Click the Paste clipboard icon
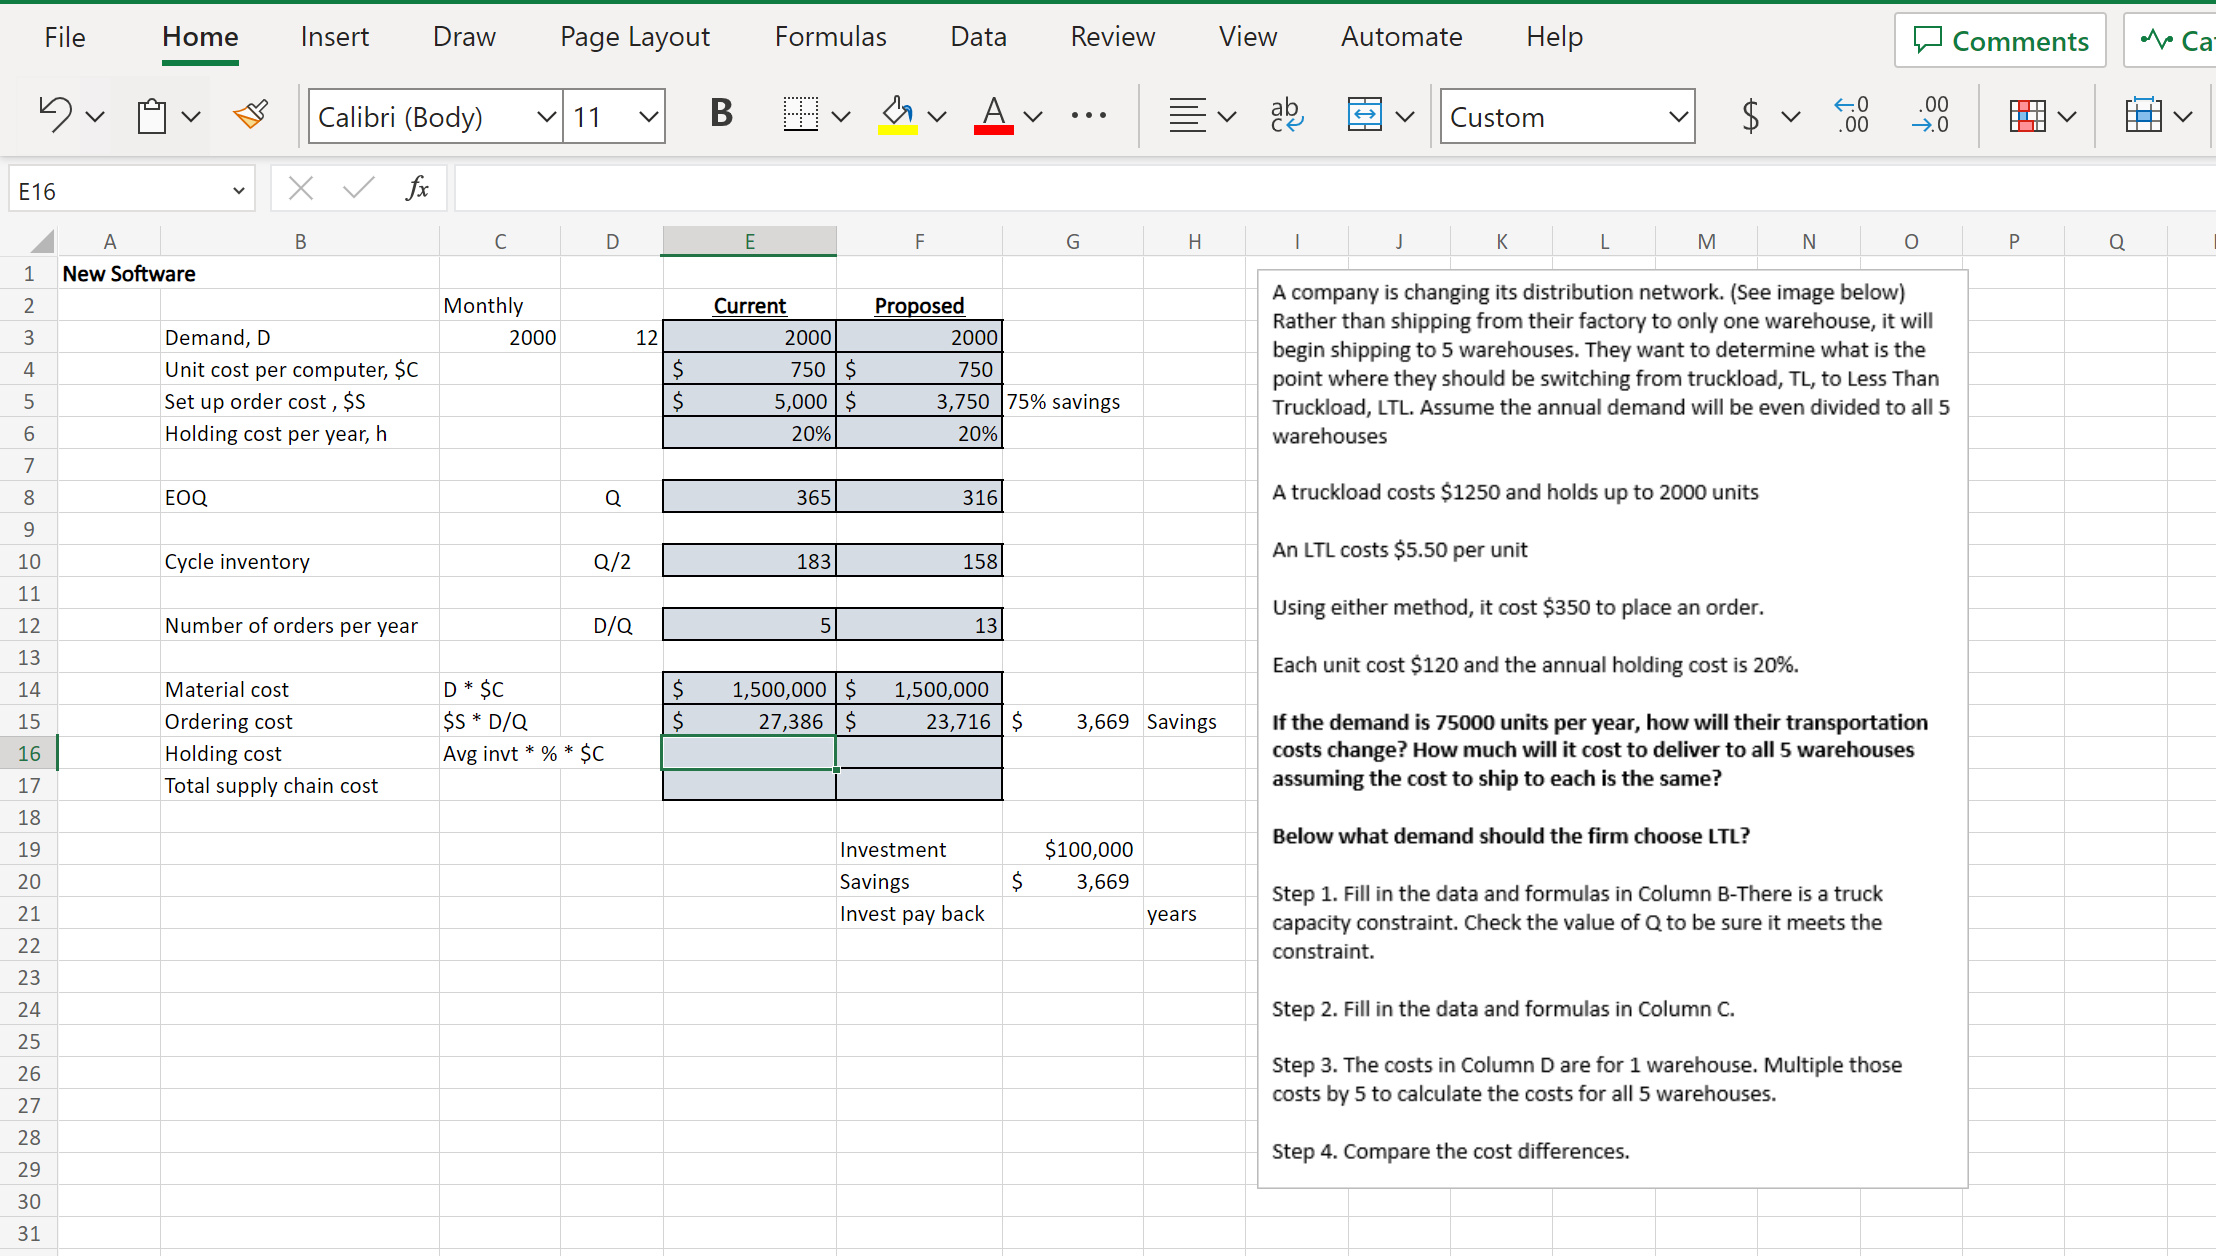Viewport: 2216px width, 1256px height. [152, 116]
